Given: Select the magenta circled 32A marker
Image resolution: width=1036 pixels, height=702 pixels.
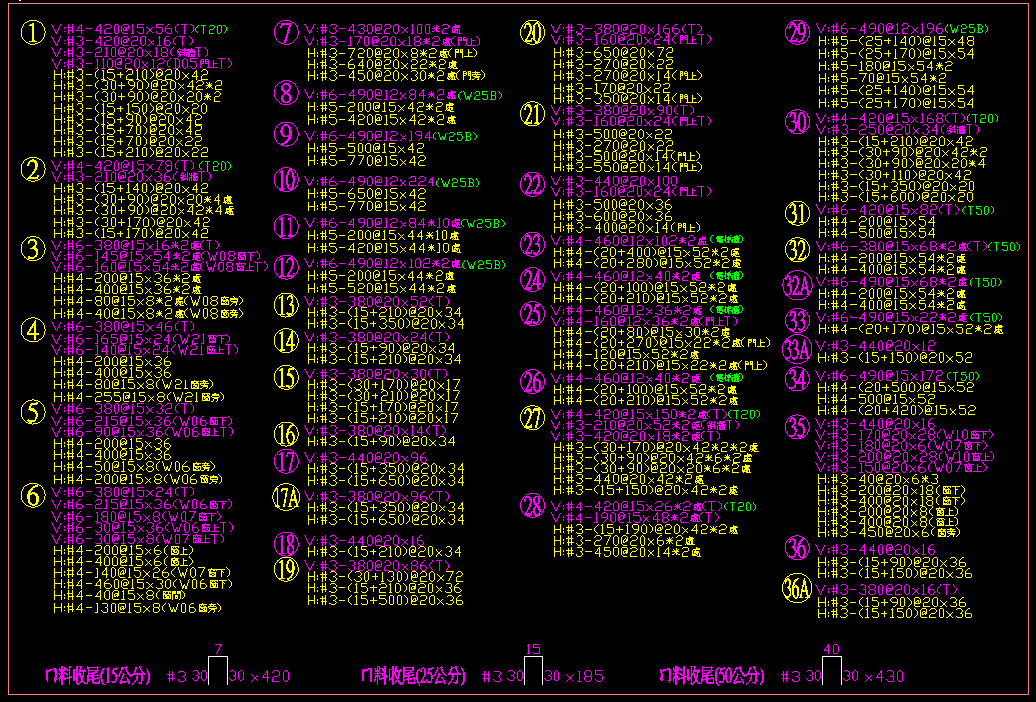Looking at the screenshot, I should [797, 286].
